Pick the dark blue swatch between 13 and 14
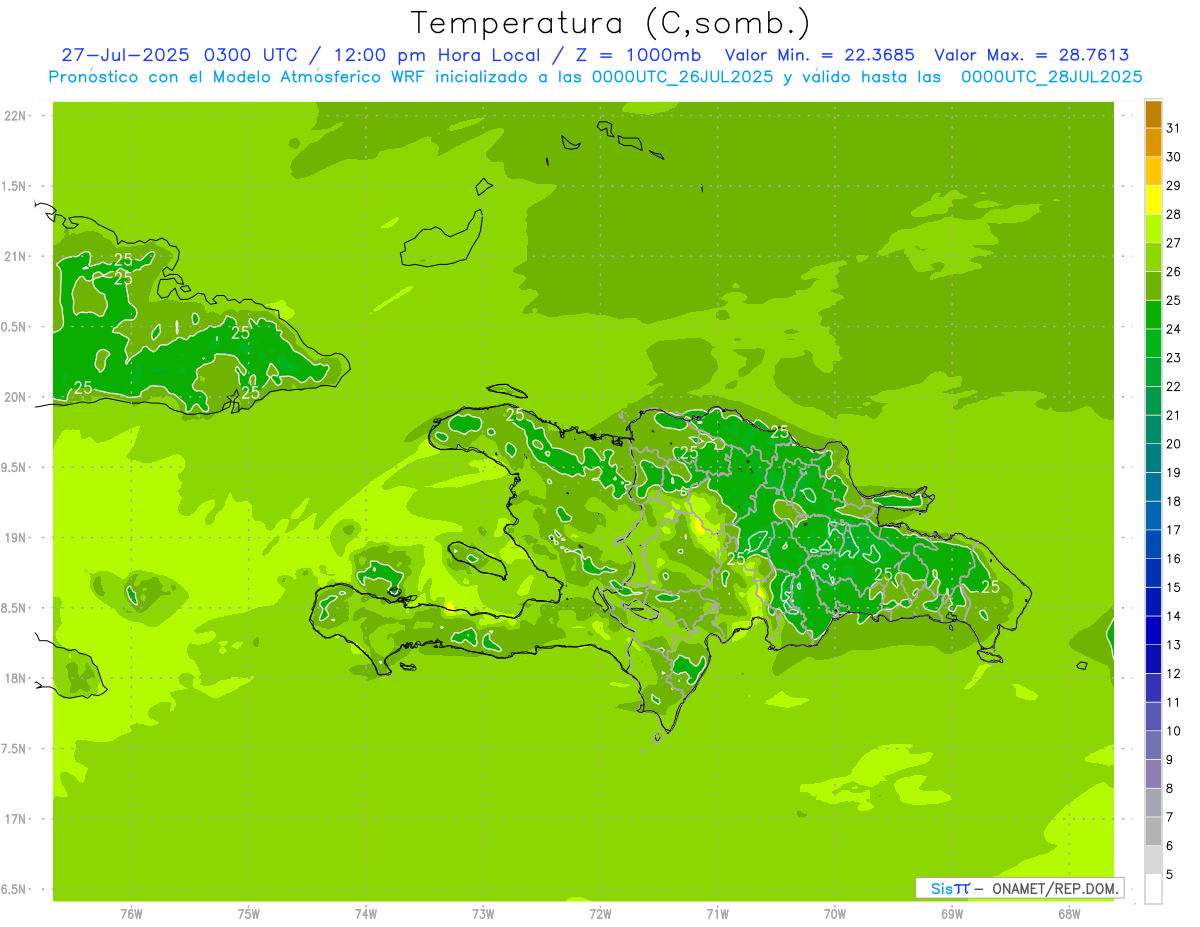The width and height of the screenshot is (1200, 927). tap(1153, 630)
